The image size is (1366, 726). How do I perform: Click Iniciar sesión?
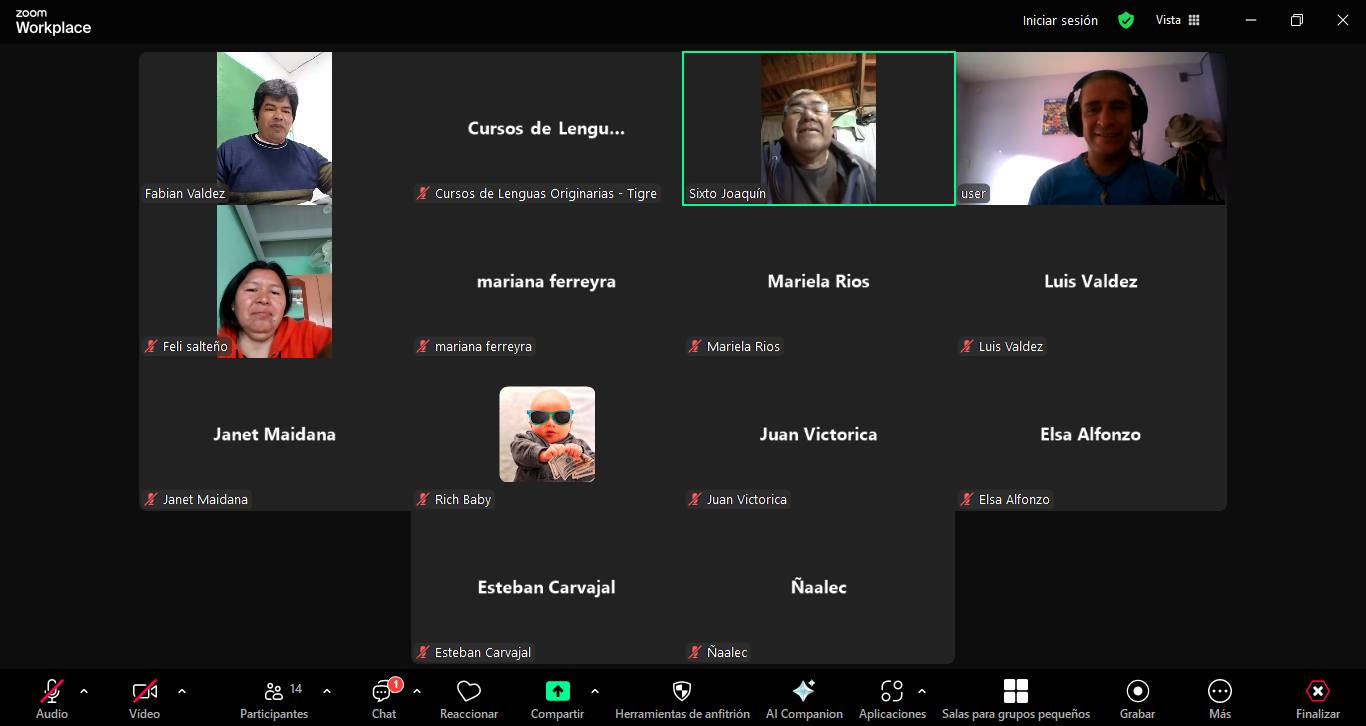1060,20
